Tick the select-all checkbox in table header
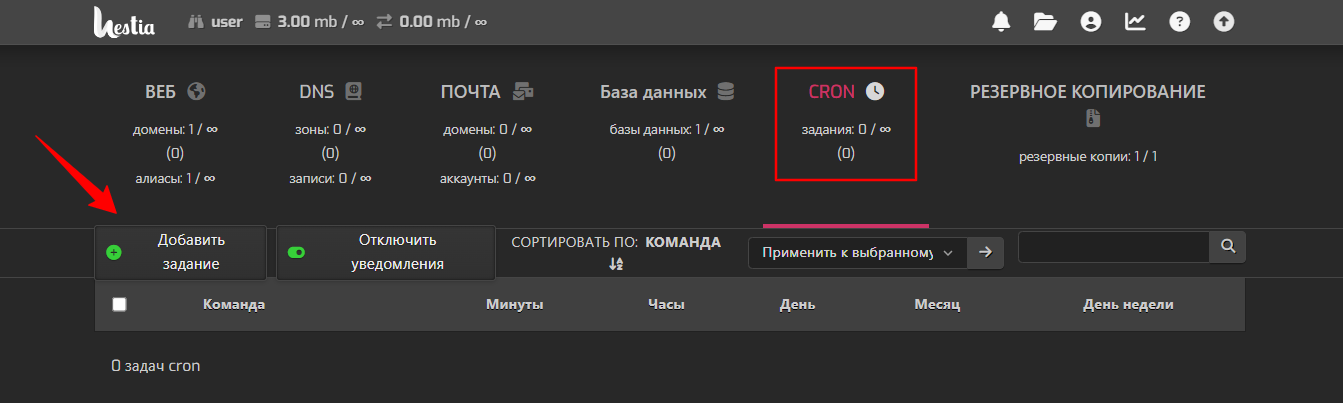Image resolution: width=1343 pixels, height=403 pixels. pyautogui.click(x=119, y=305)
